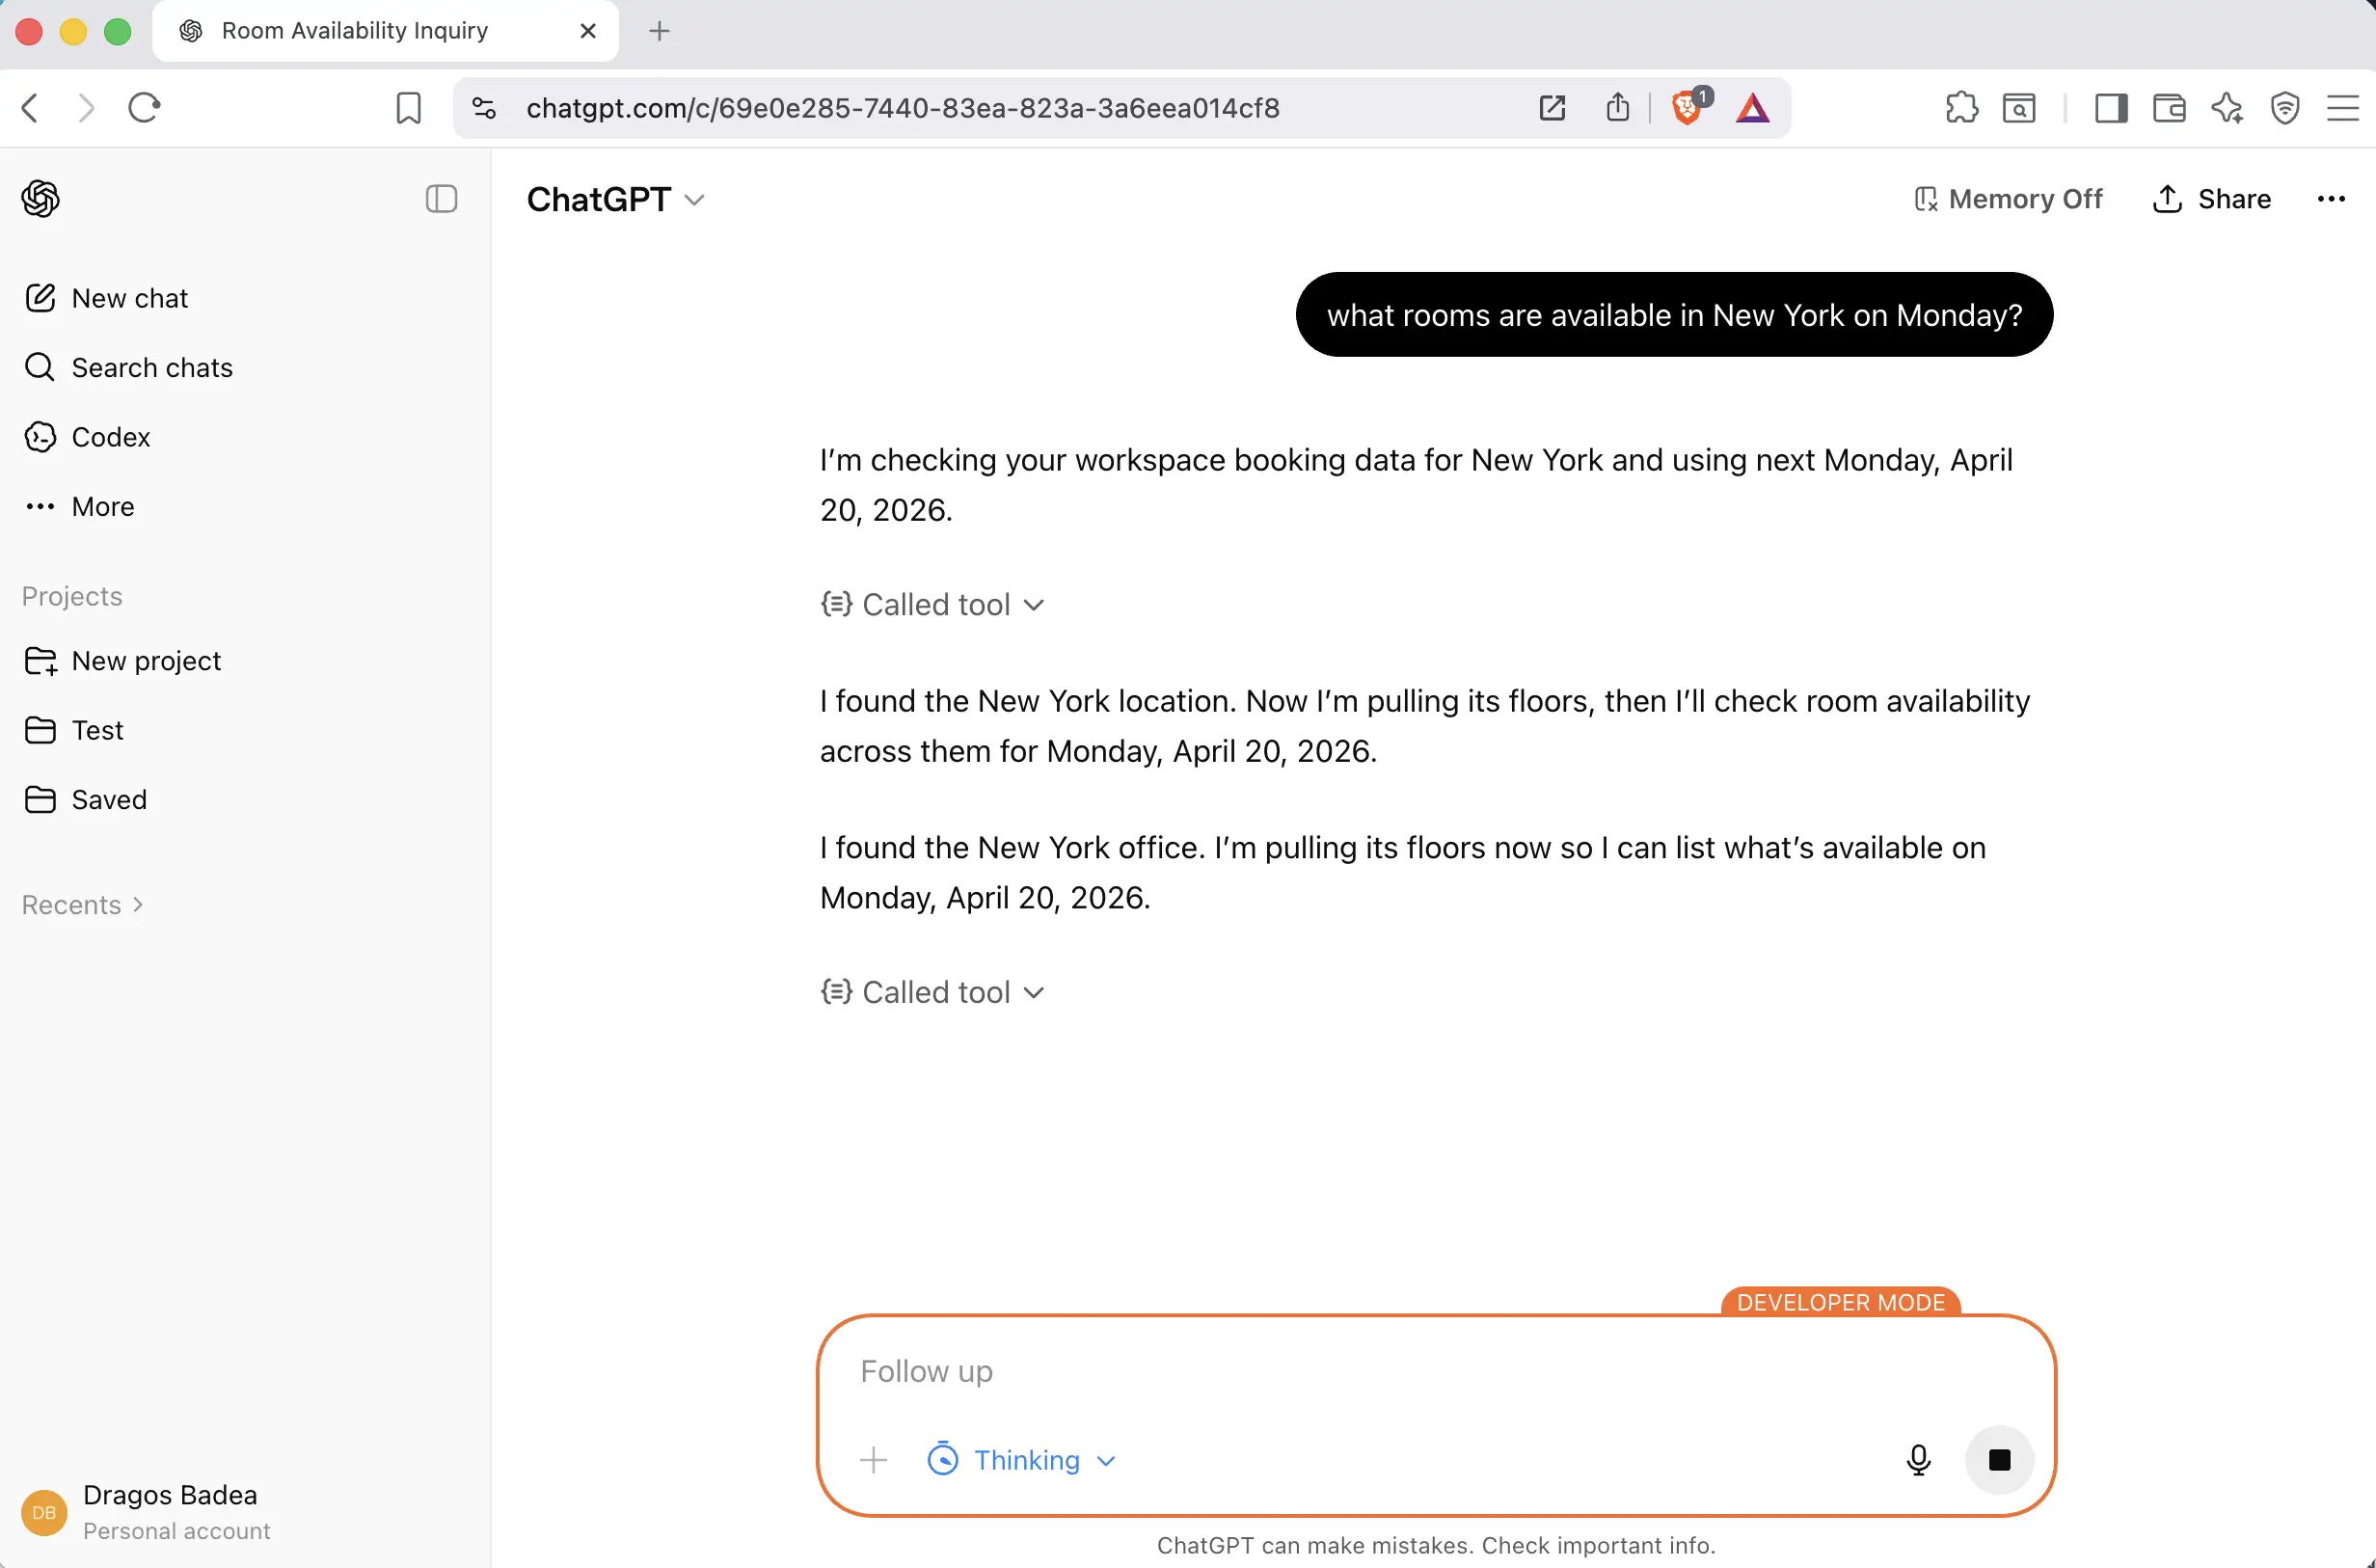
Task: Switch to the Room Availability Inquiry tab
Action: point(355,30)
